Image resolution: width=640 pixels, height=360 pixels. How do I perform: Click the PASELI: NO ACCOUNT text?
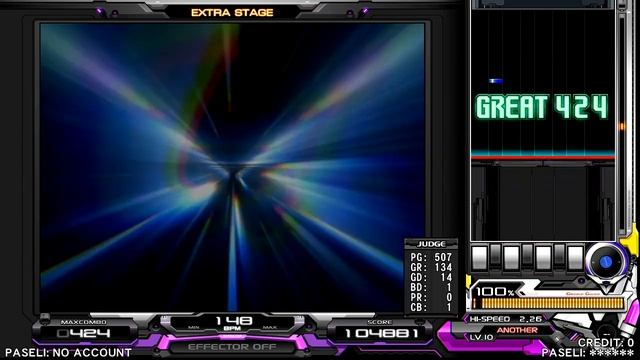(x=68, y=353)
